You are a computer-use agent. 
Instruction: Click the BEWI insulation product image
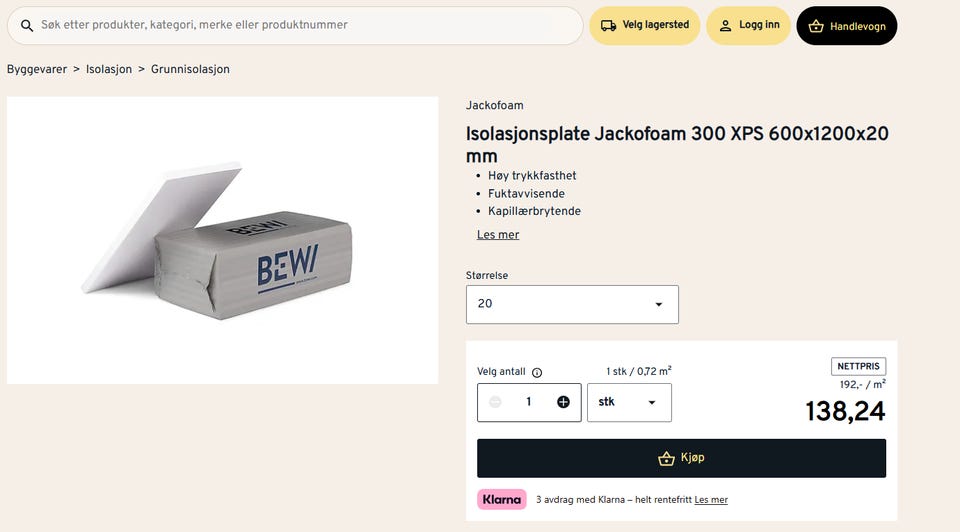tap(222, 241)
